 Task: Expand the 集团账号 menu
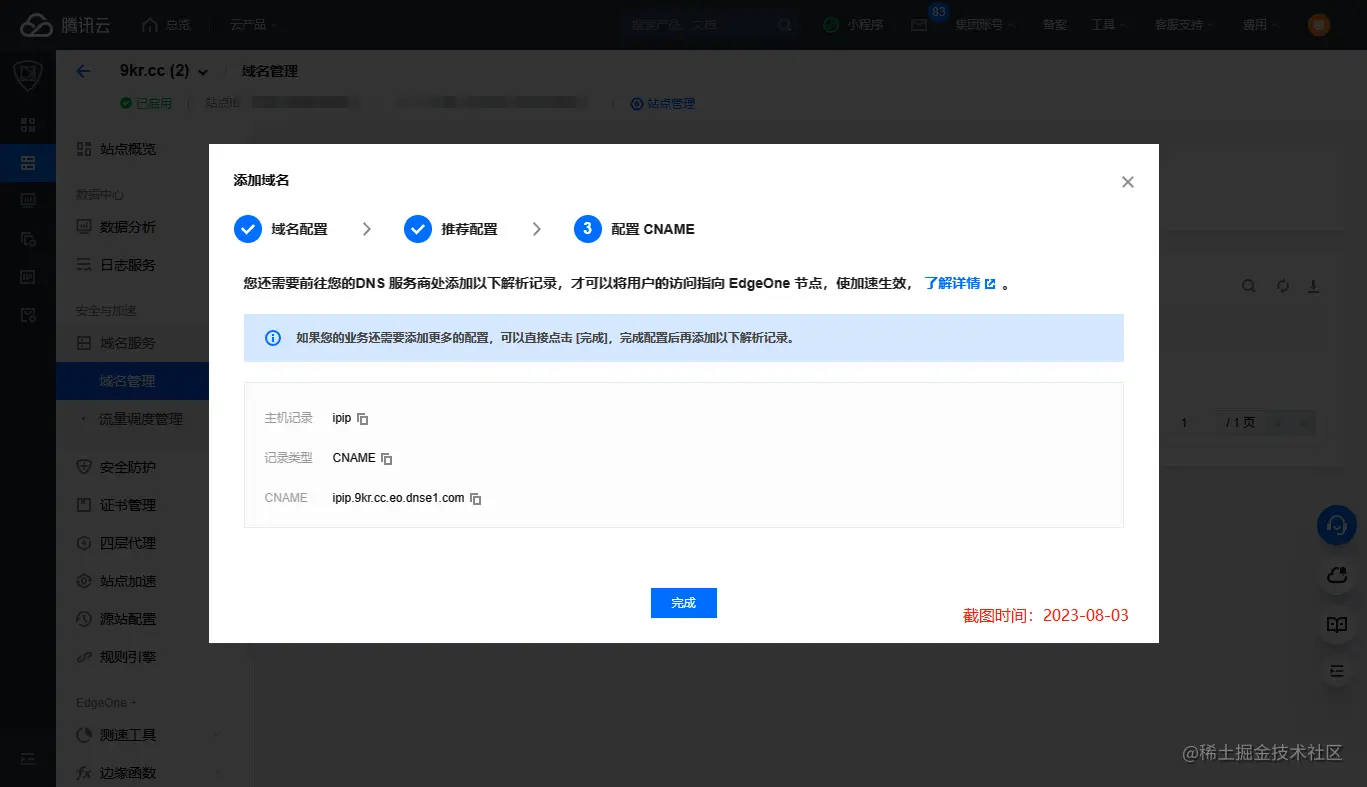point(985,25)
